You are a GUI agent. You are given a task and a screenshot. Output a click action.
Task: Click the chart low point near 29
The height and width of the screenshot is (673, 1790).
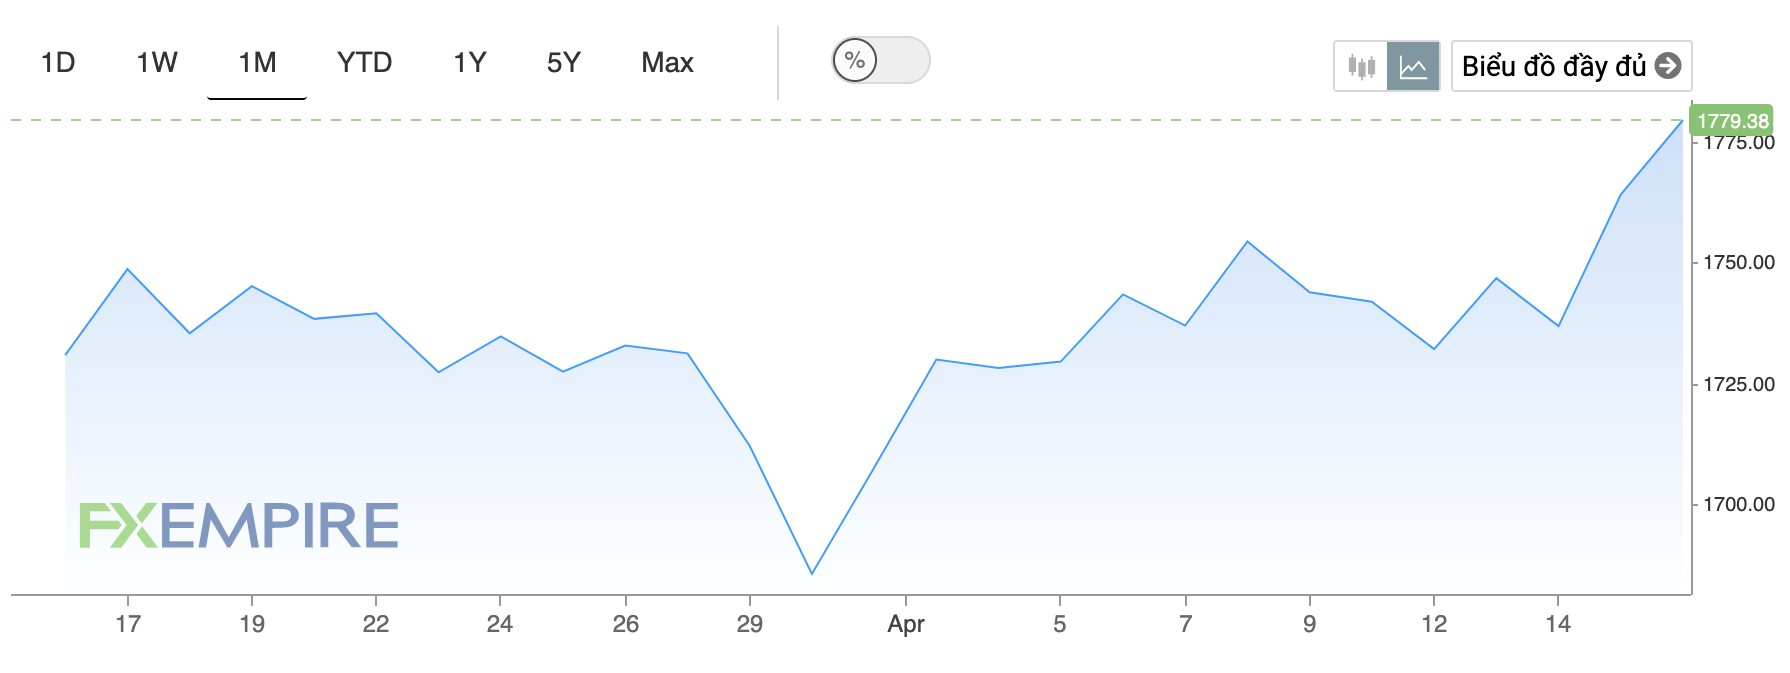[812, 573]
